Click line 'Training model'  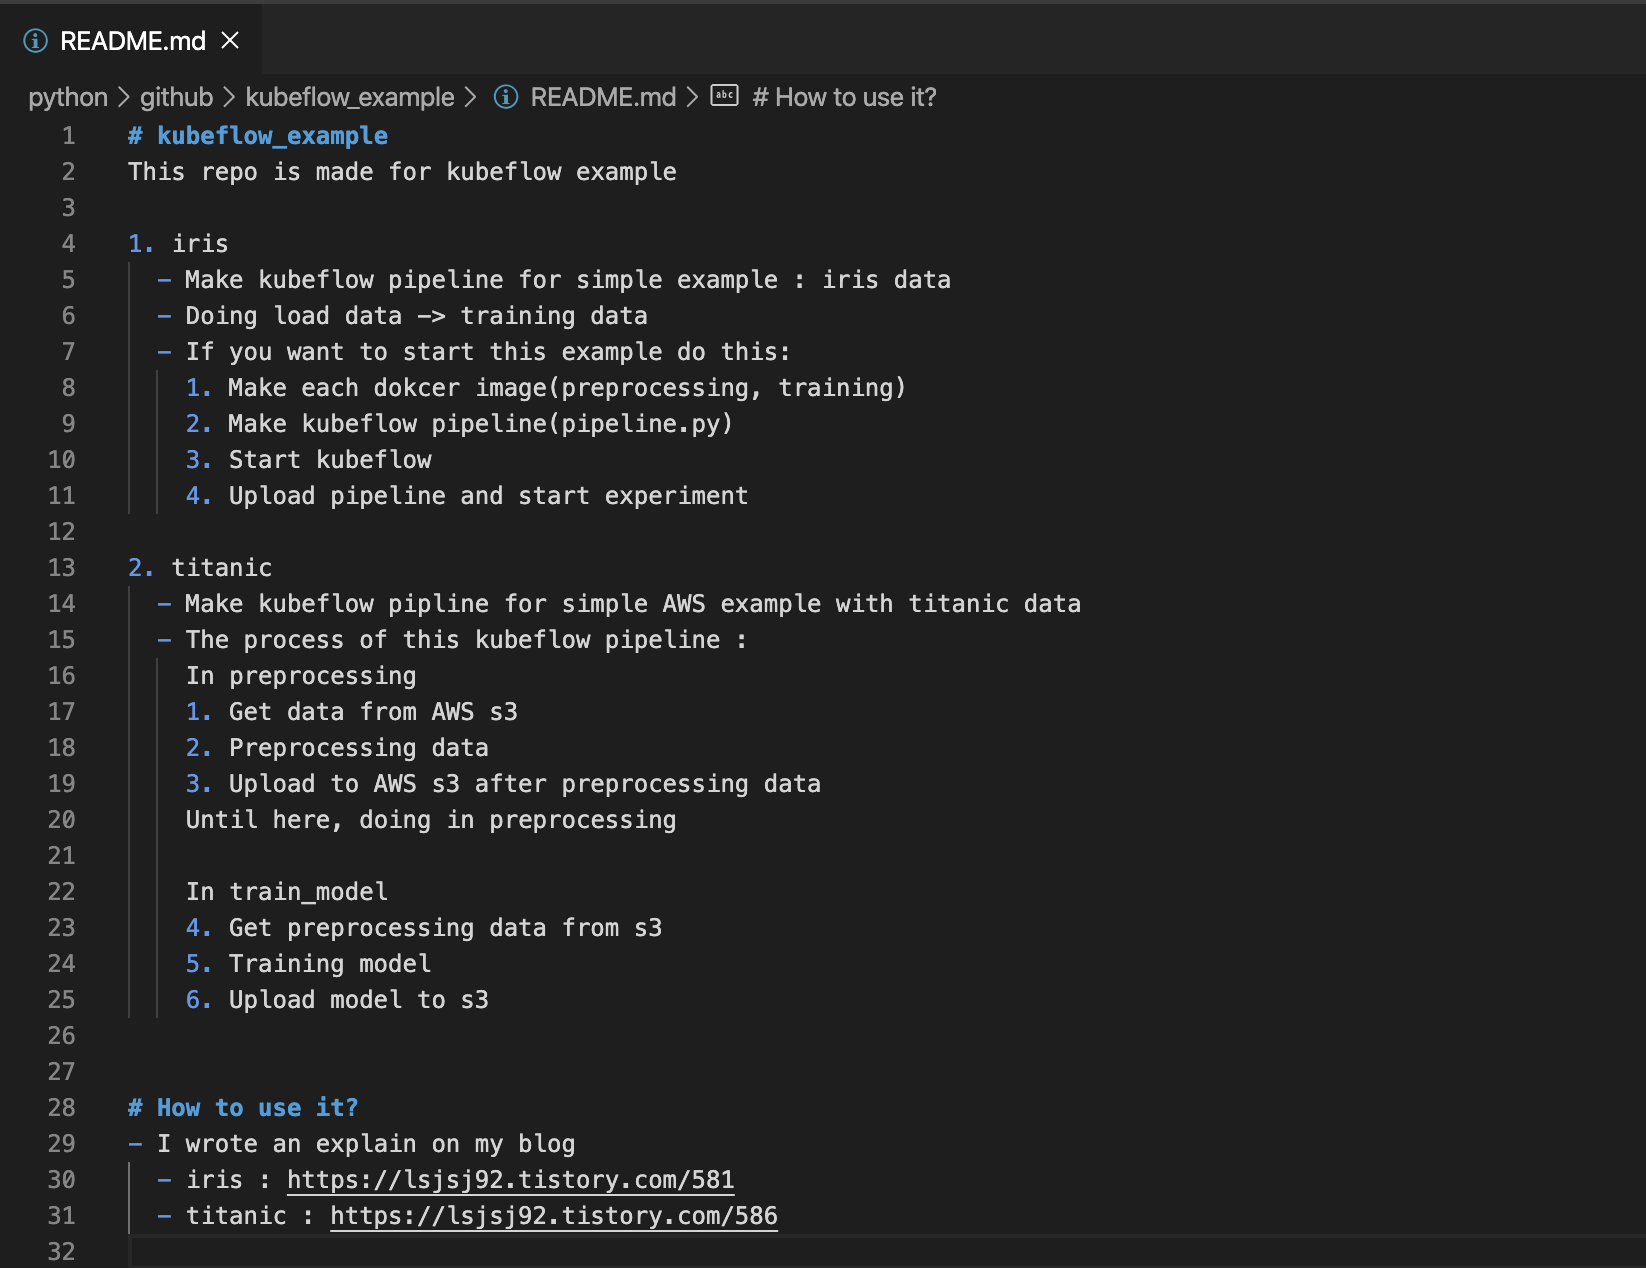330,964
